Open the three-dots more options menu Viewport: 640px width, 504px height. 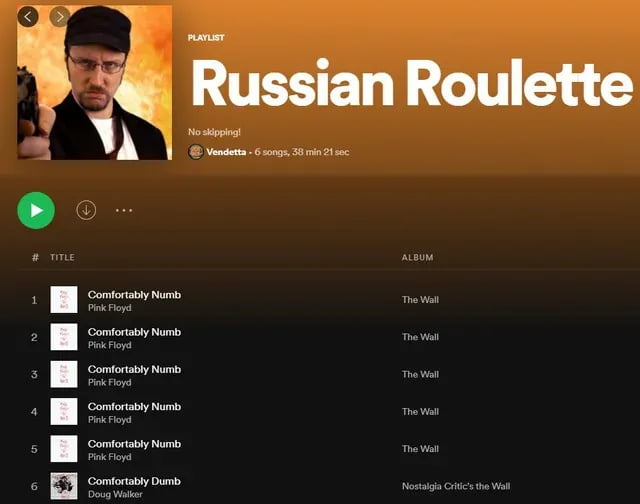point(124,210)
